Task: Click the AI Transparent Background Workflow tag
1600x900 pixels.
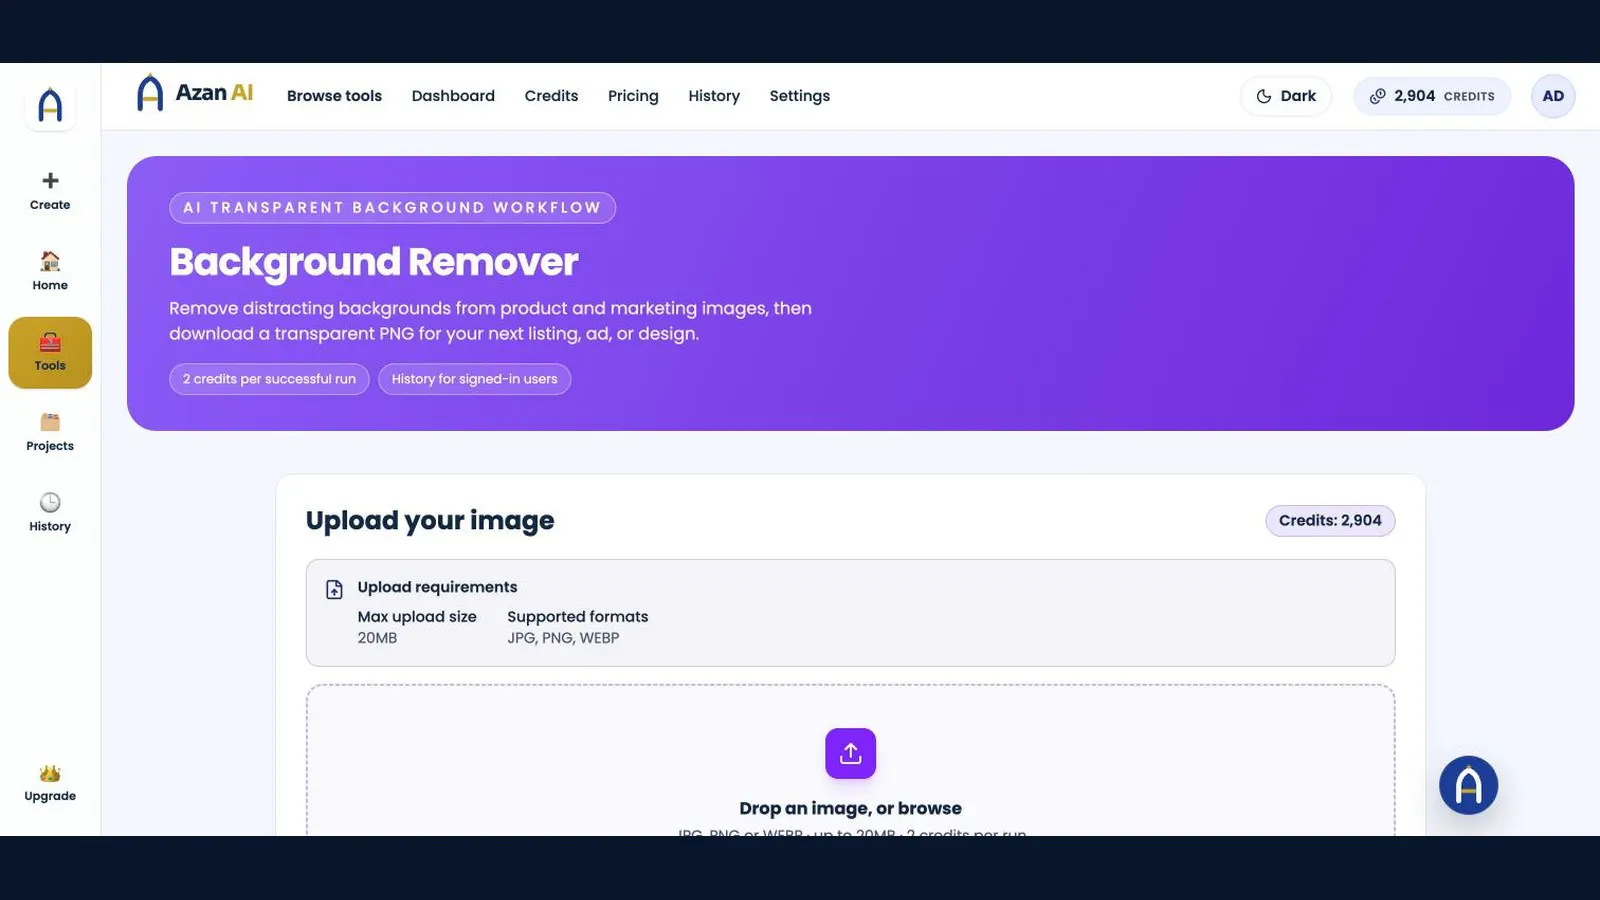Action: coord(392,207)
